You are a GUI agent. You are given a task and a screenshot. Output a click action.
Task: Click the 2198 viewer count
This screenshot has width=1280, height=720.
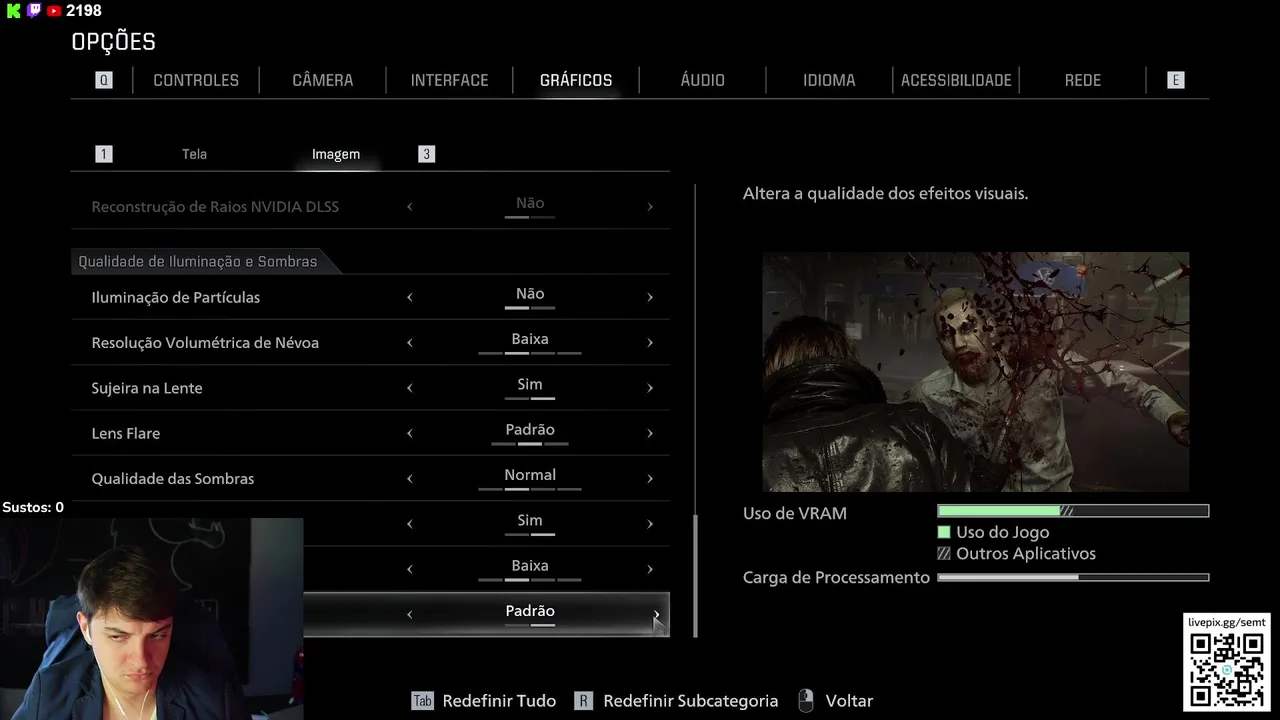pos(84,10)
